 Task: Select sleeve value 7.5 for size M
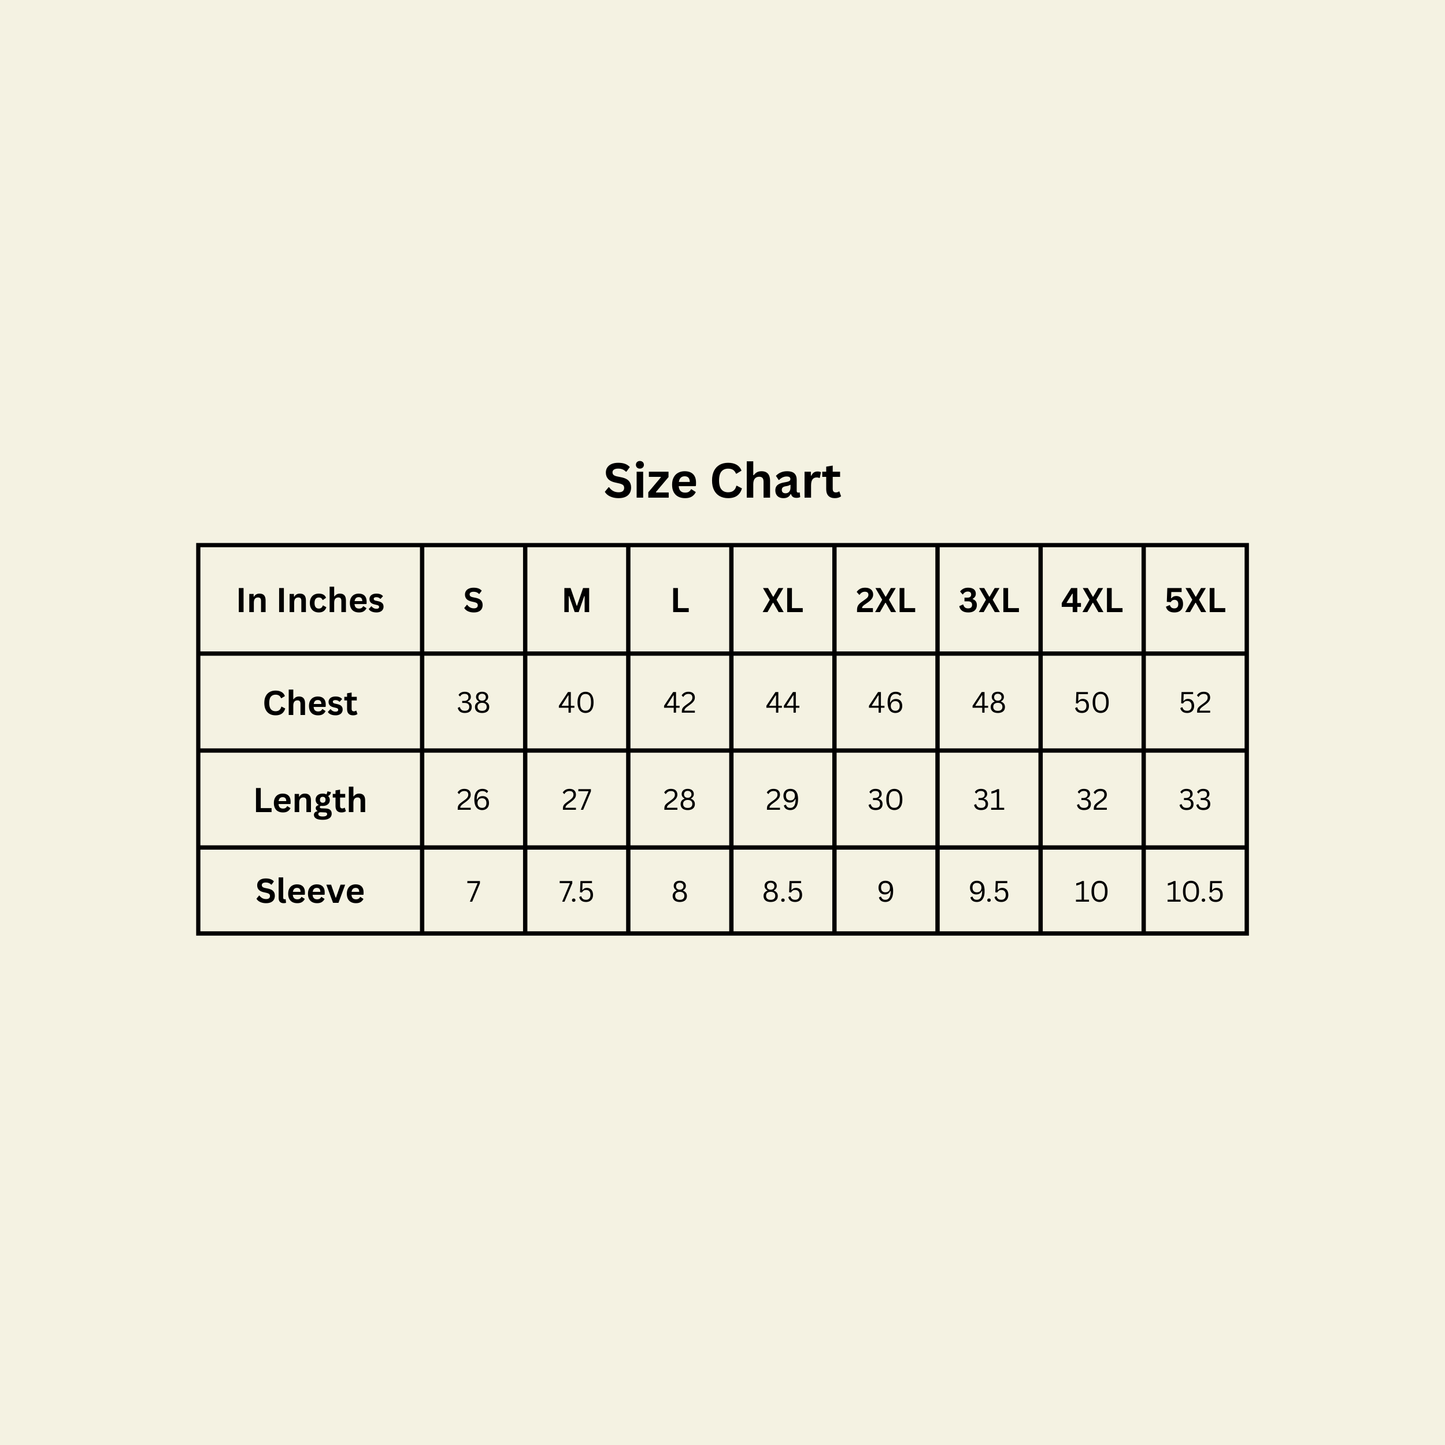576,891
